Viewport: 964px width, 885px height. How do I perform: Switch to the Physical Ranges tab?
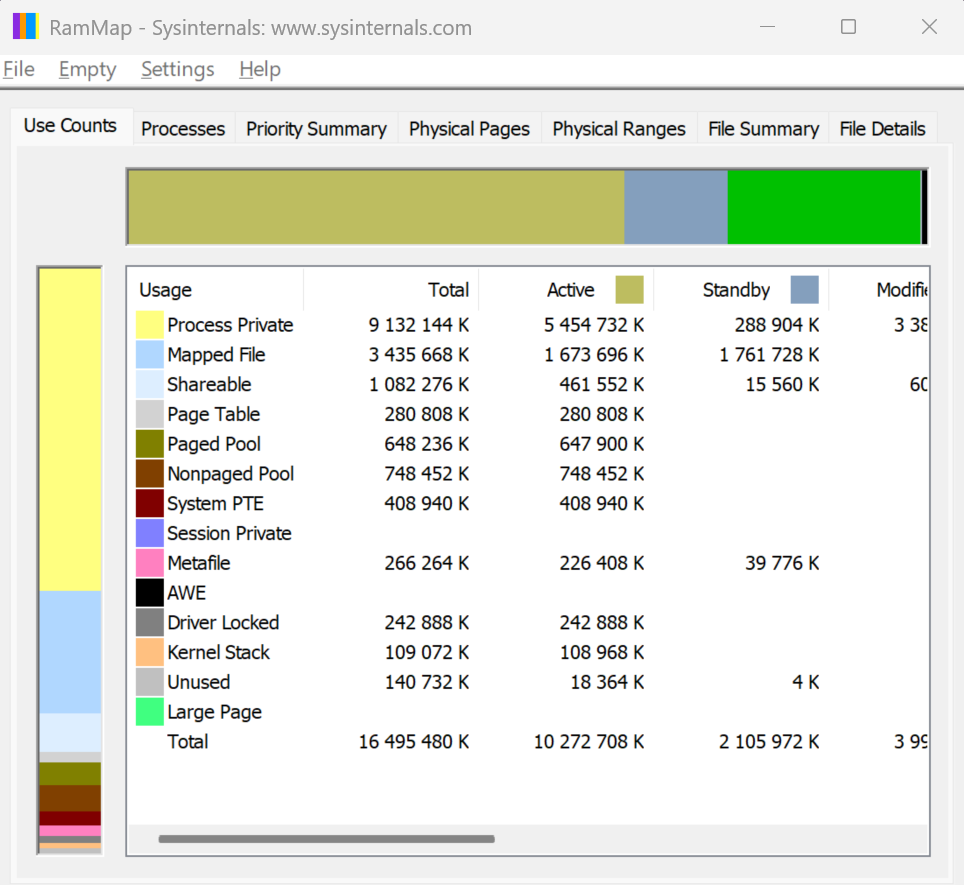[618, 128]
